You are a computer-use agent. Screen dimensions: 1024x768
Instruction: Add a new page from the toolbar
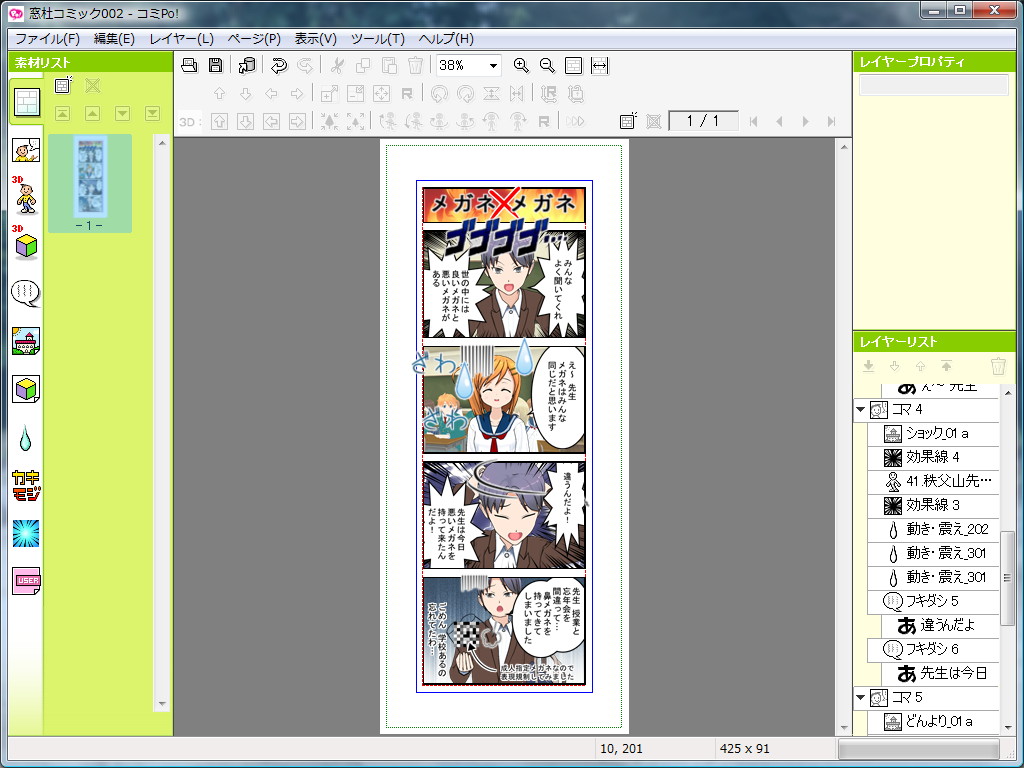coord(628,121)
